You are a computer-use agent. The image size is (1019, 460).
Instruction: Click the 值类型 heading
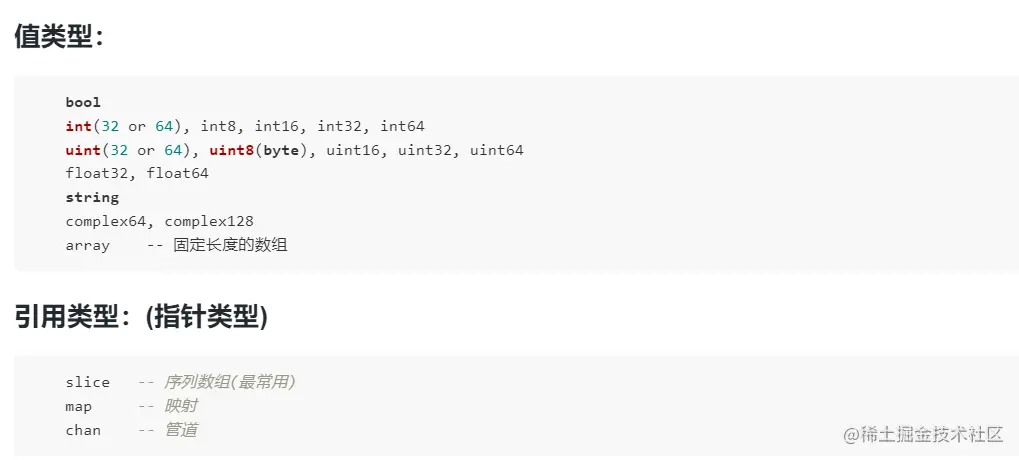click(60, 37)
